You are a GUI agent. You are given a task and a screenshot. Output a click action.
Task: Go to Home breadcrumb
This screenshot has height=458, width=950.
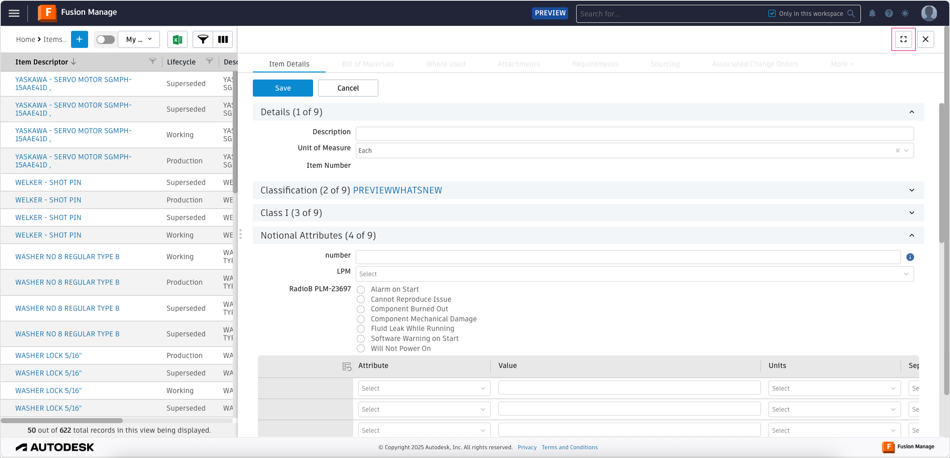(x=25, y=39)
